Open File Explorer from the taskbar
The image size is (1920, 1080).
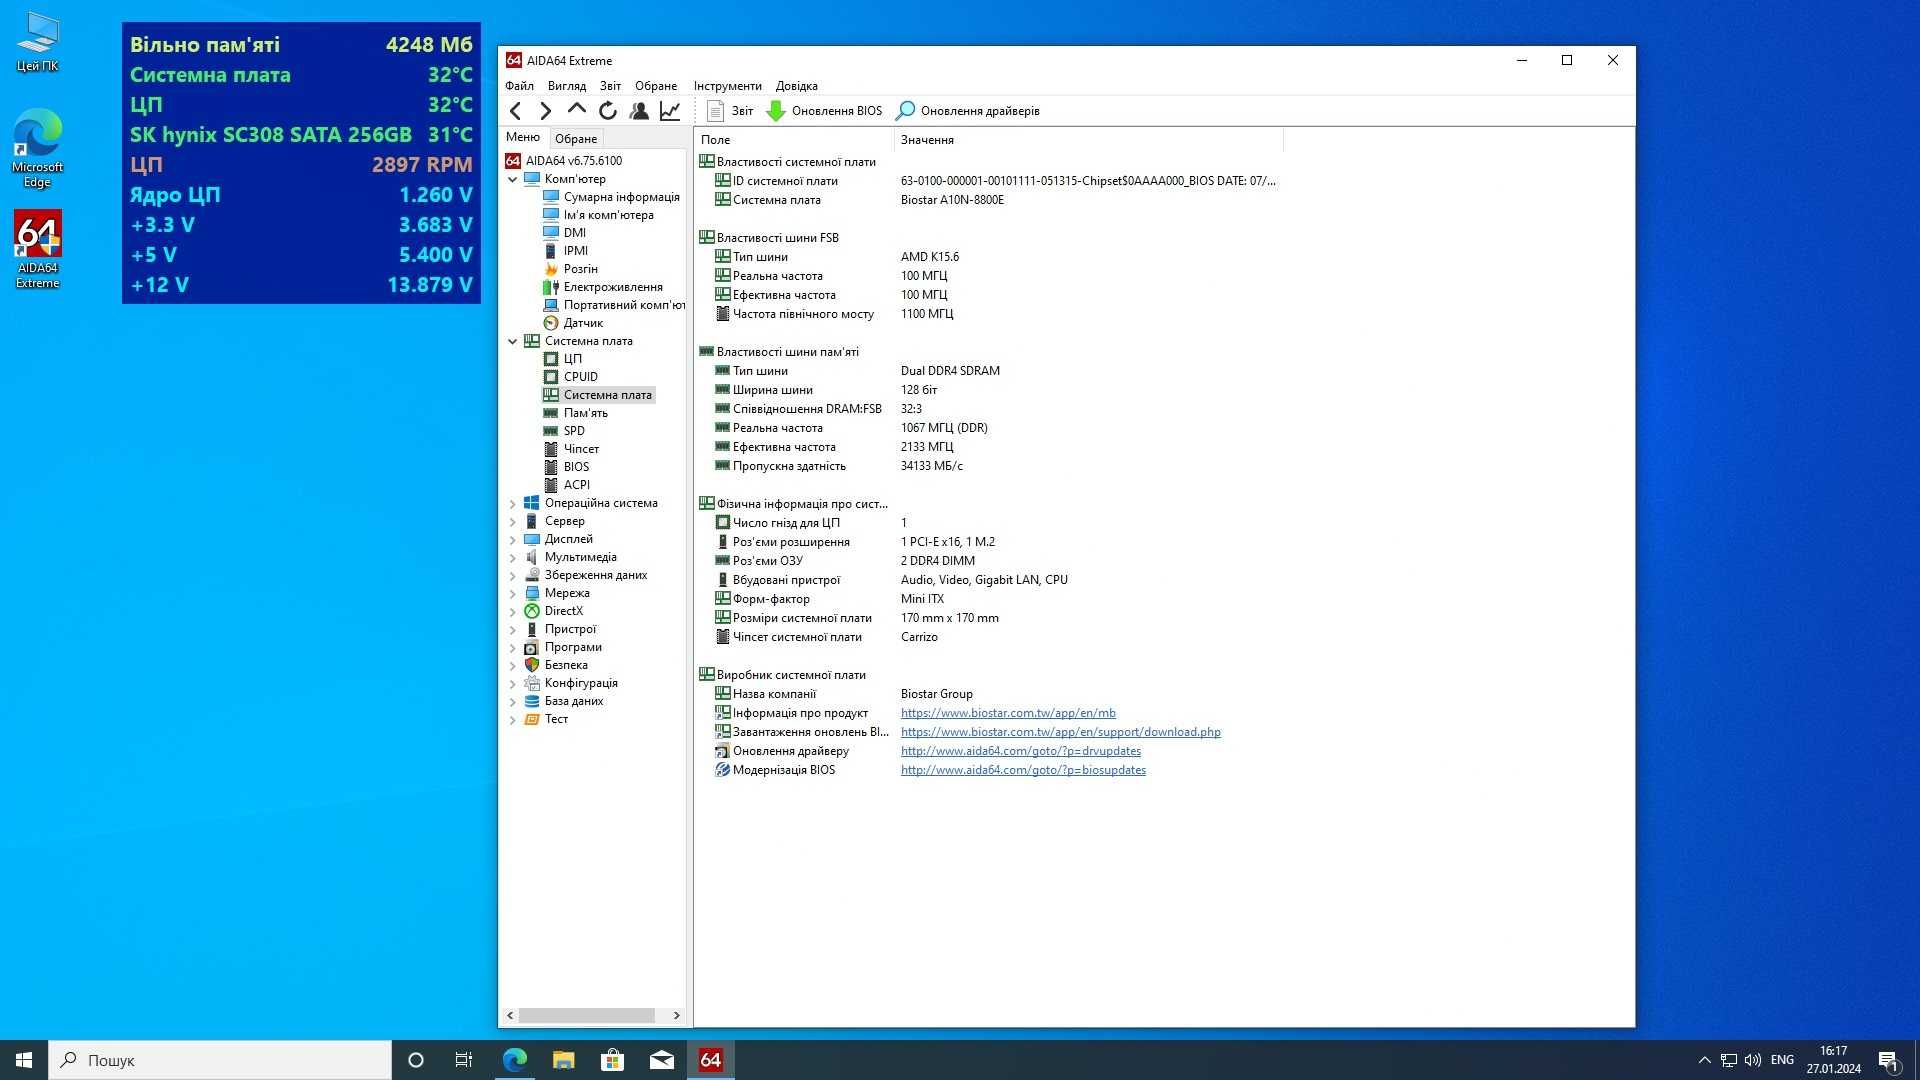coord(564,1060)
